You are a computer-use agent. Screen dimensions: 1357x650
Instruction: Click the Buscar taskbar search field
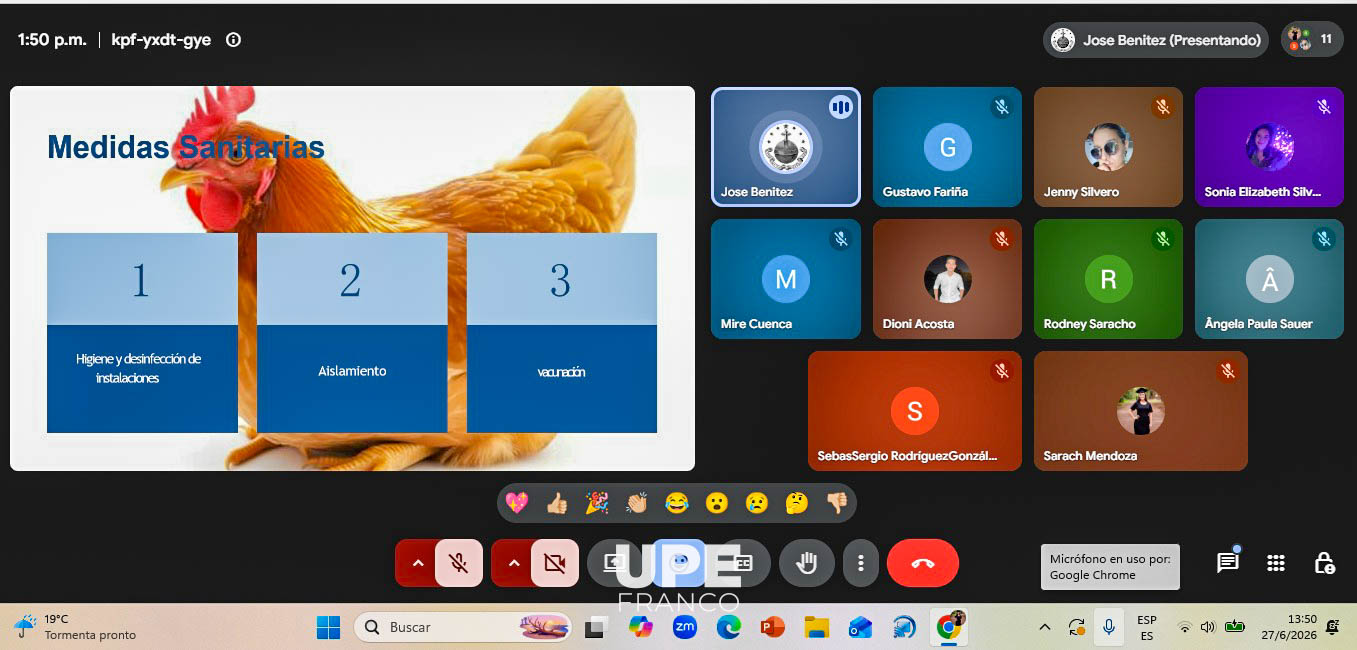(463, 627)
